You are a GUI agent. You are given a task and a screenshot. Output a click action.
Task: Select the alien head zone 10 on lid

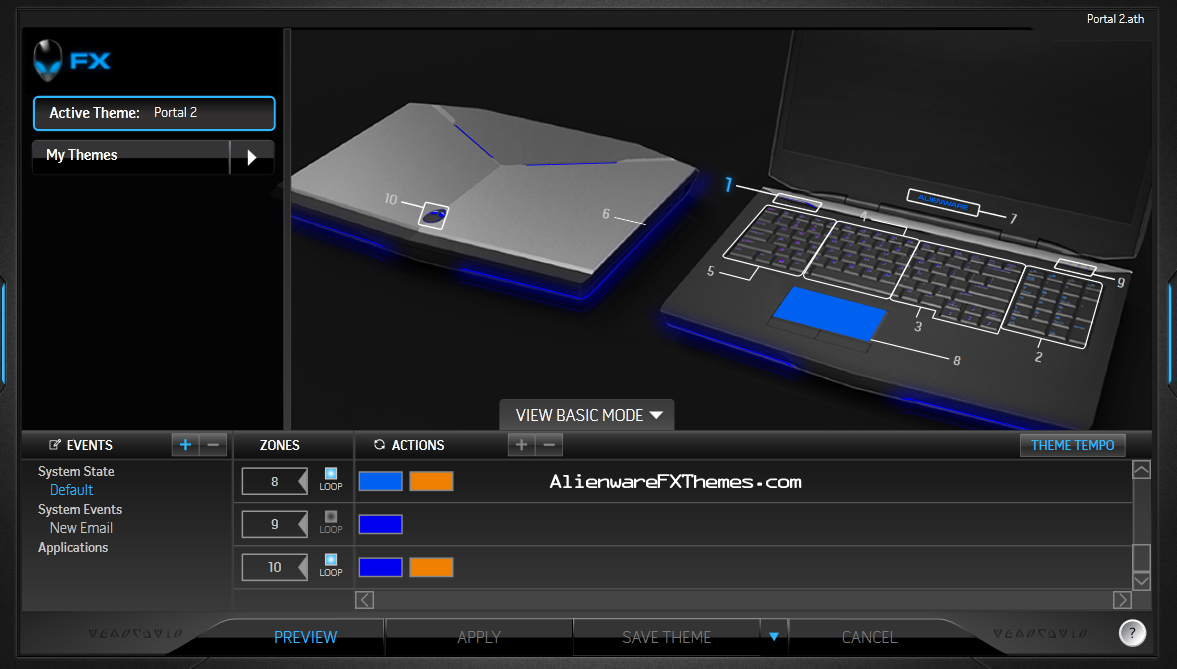[433, 215]
